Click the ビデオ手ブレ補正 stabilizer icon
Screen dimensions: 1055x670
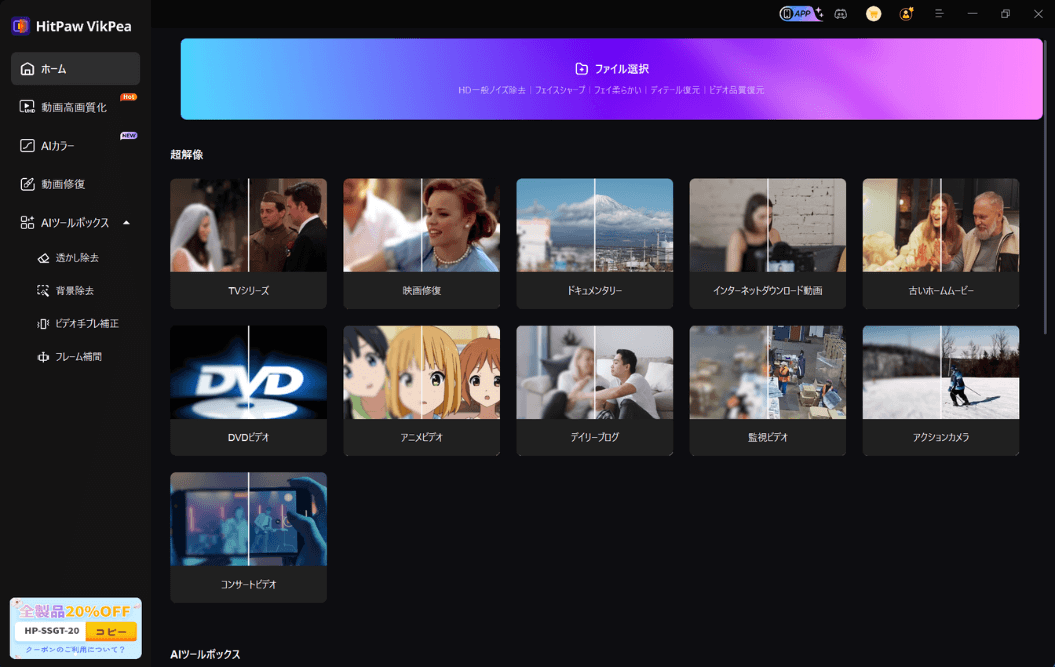[43, 324]
